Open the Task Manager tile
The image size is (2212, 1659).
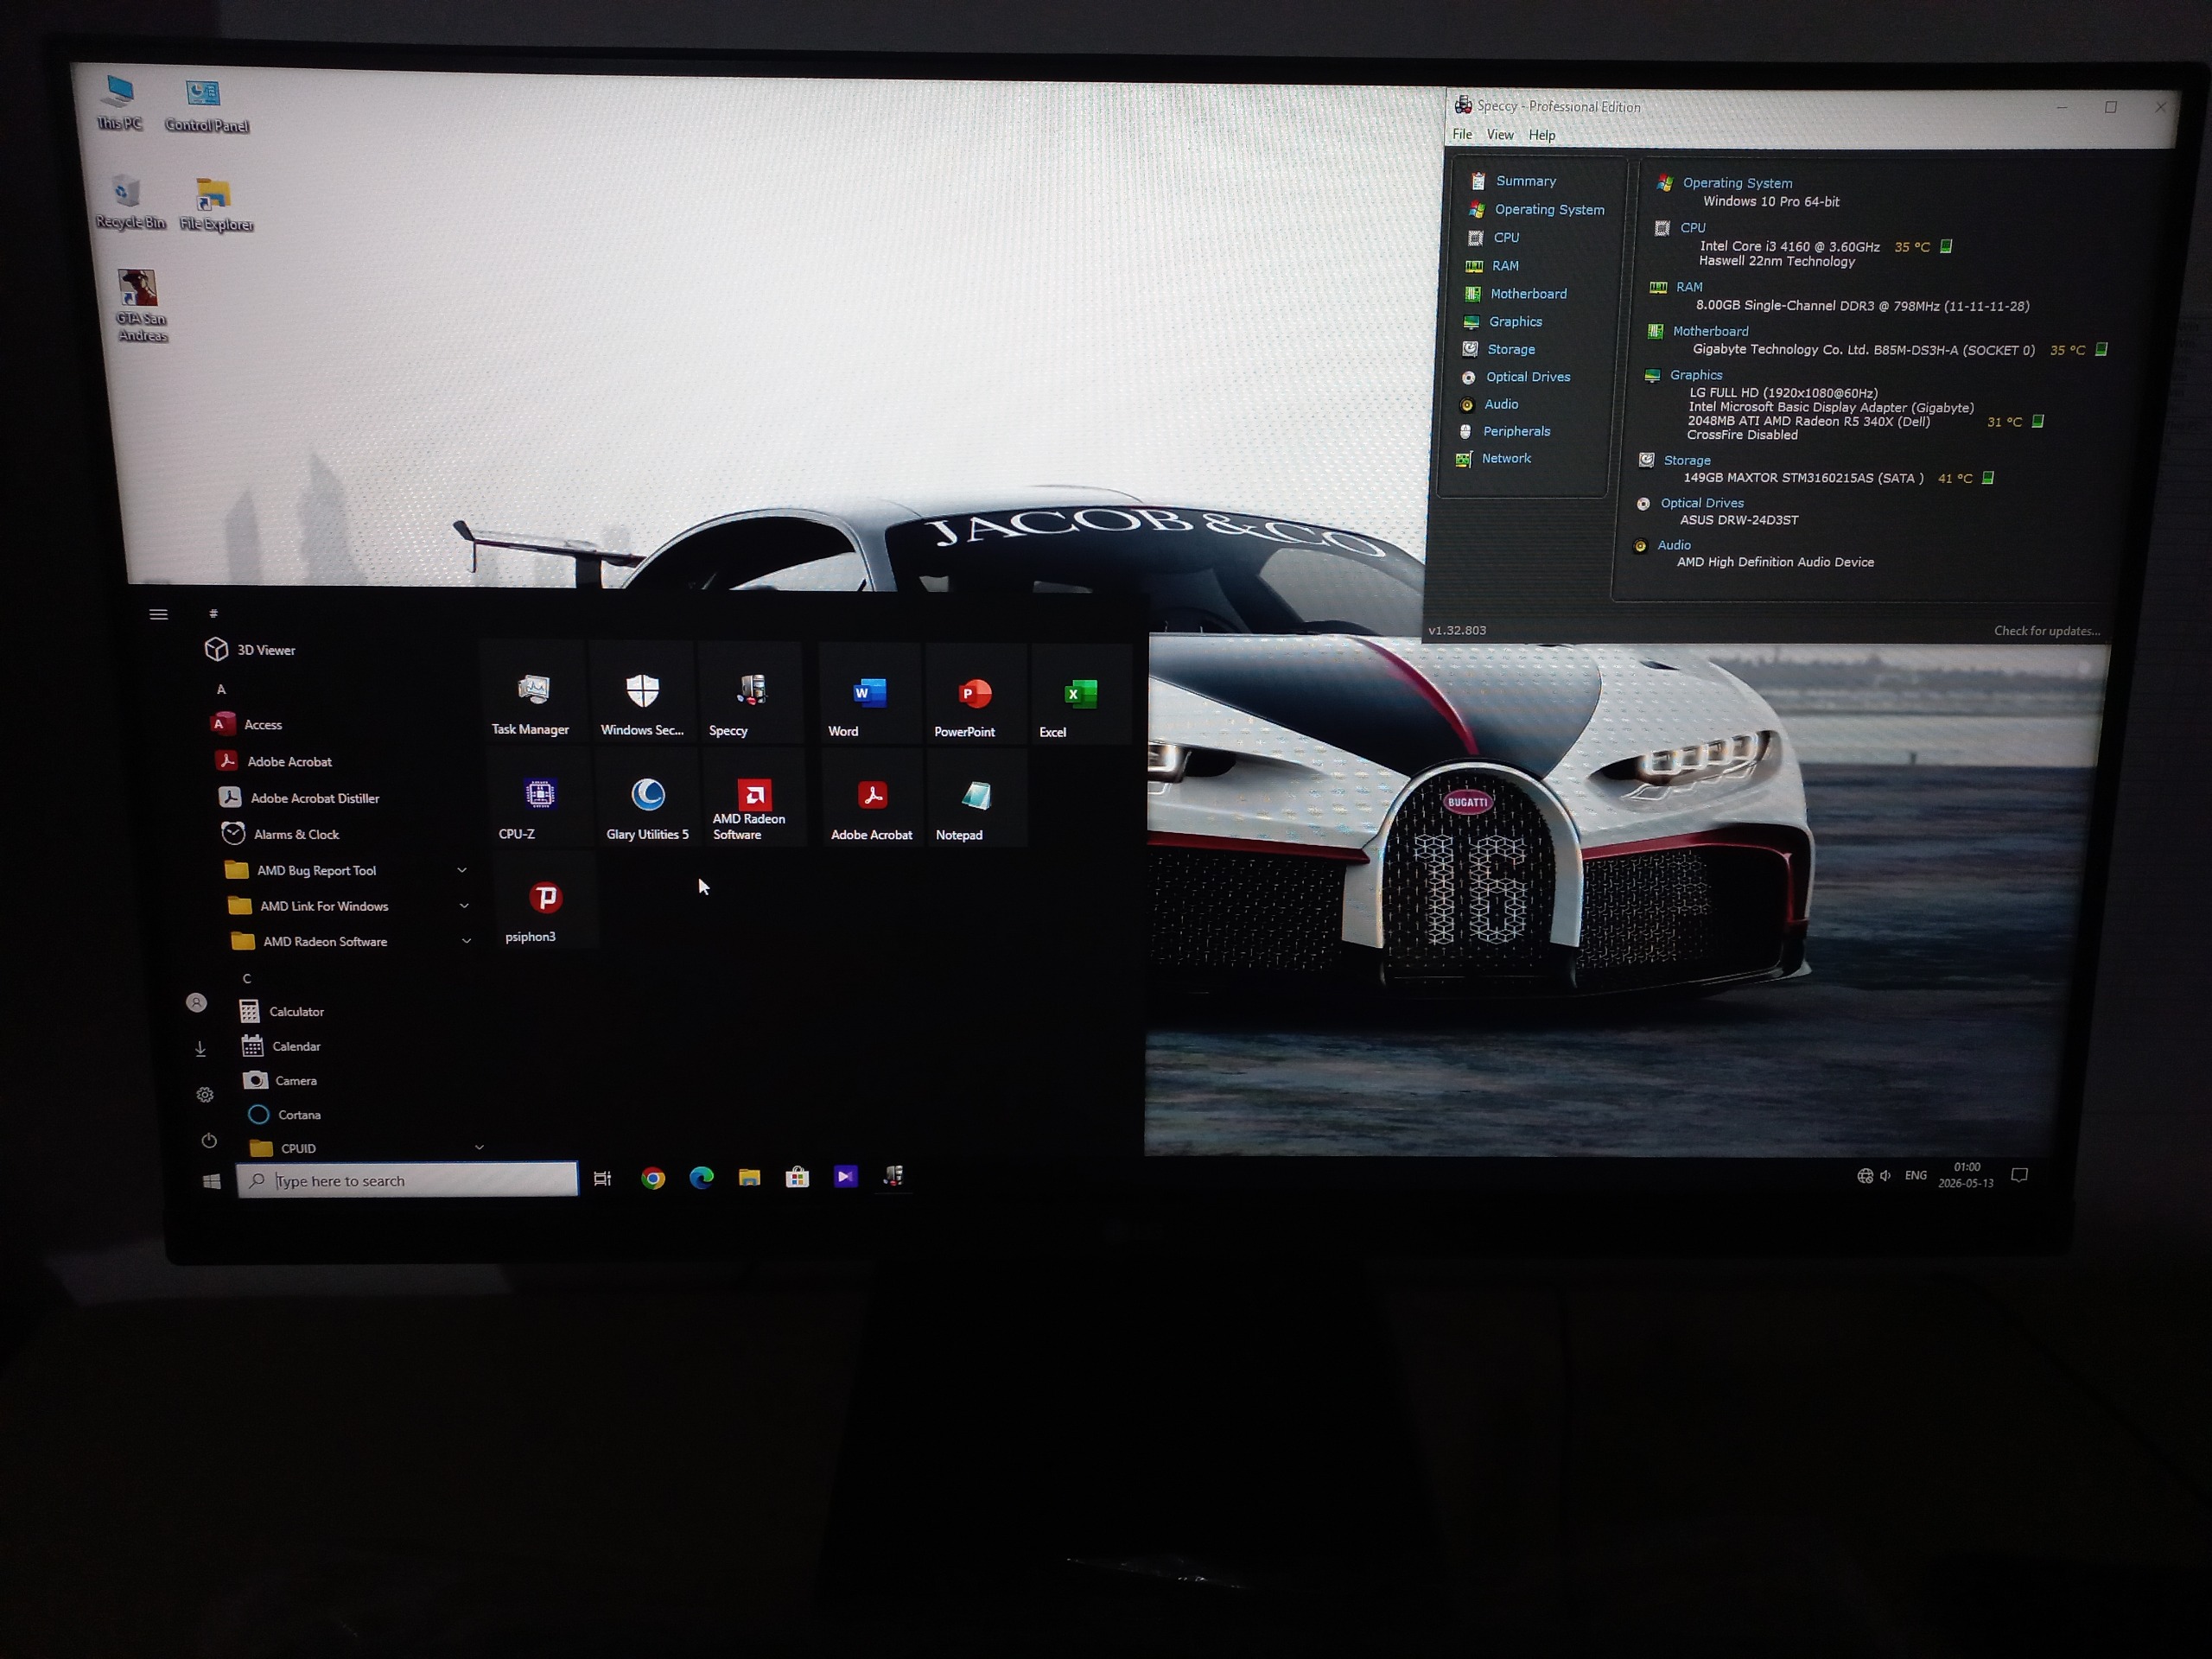tap(531, 693)
